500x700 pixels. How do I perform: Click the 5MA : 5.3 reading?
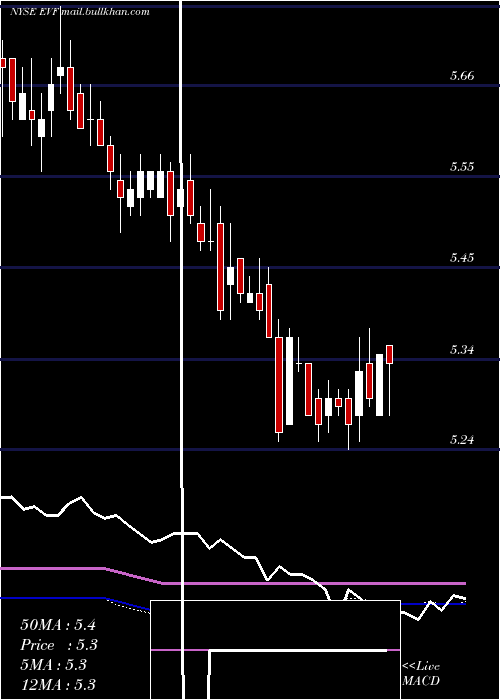(54, 665)
